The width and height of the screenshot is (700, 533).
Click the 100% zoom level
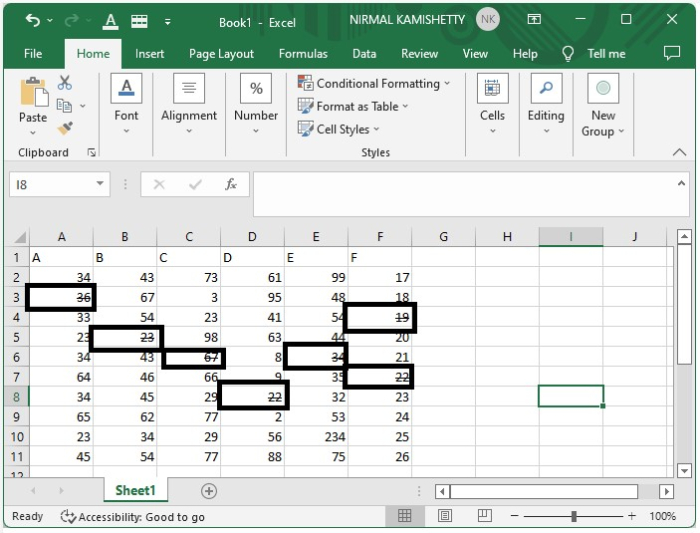coord(662,516)
